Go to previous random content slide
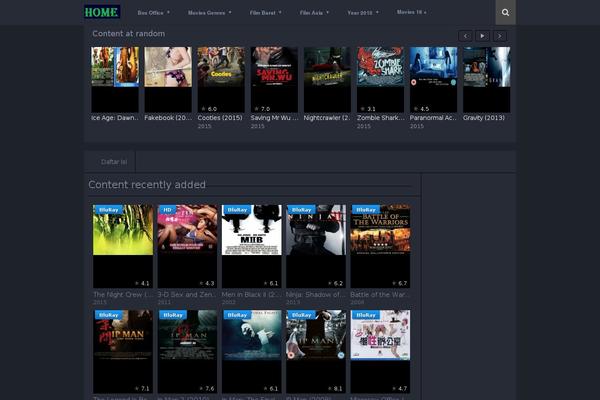Viewport: 600px width, 400px height. coord(465,36)
